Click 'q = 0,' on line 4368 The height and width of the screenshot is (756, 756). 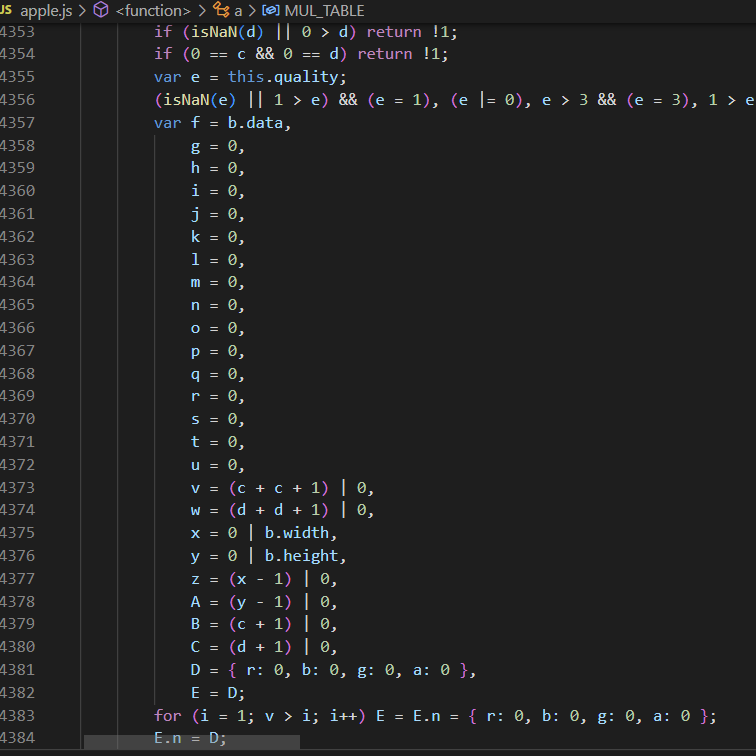point(218,374)
